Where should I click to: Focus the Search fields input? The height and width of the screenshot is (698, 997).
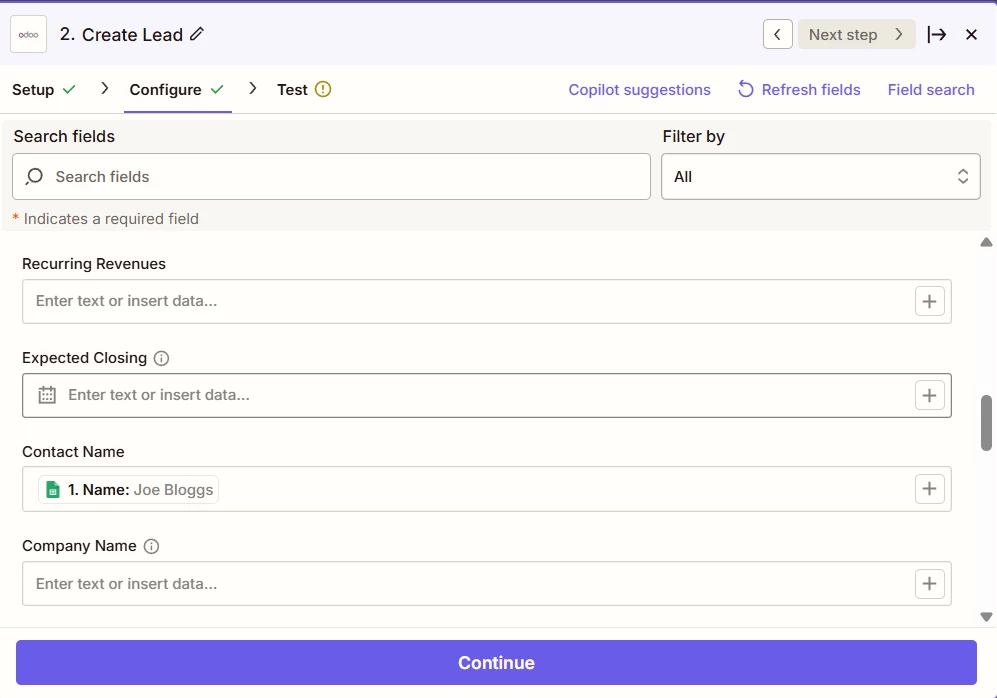(331, 177)
